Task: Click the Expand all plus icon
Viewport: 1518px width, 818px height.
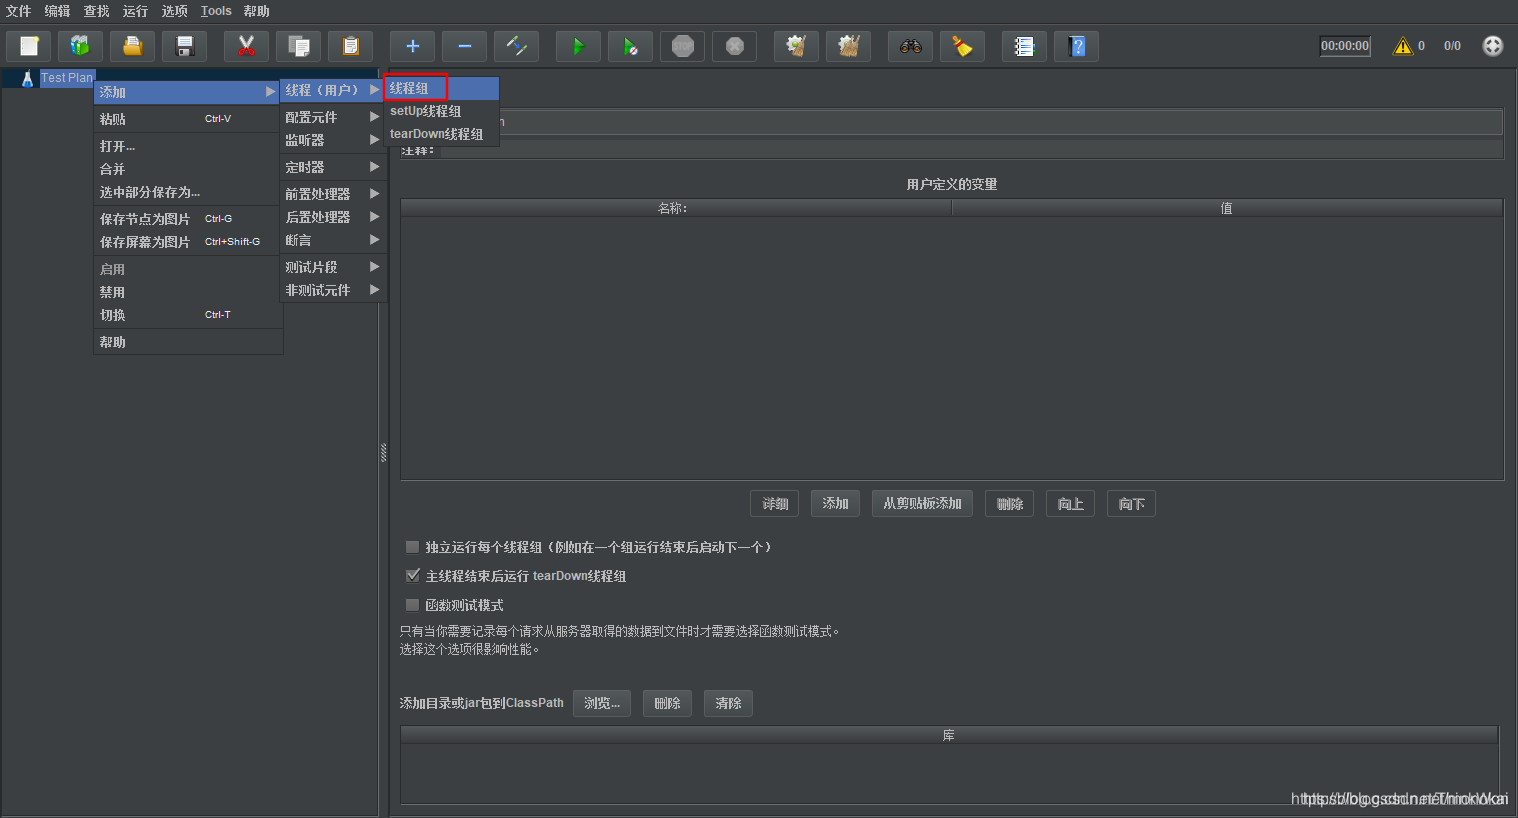Action: point(412,46)
